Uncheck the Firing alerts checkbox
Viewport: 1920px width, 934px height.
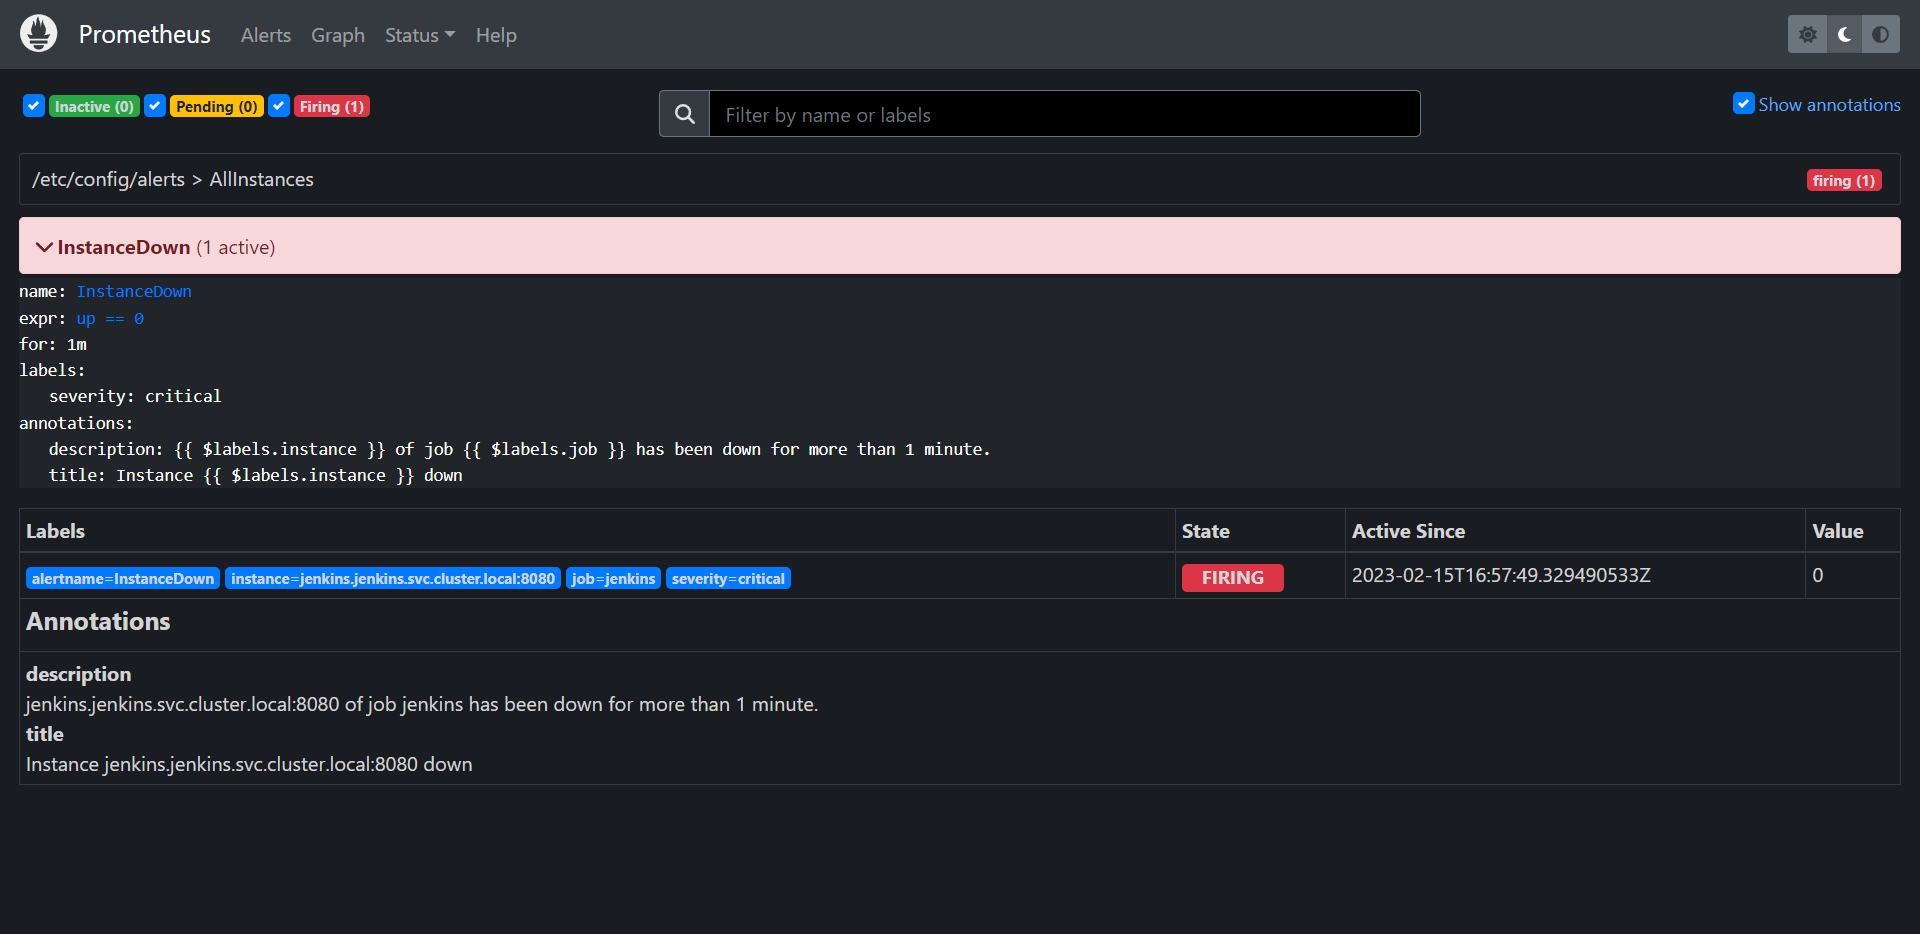click(x=279, y=106)
